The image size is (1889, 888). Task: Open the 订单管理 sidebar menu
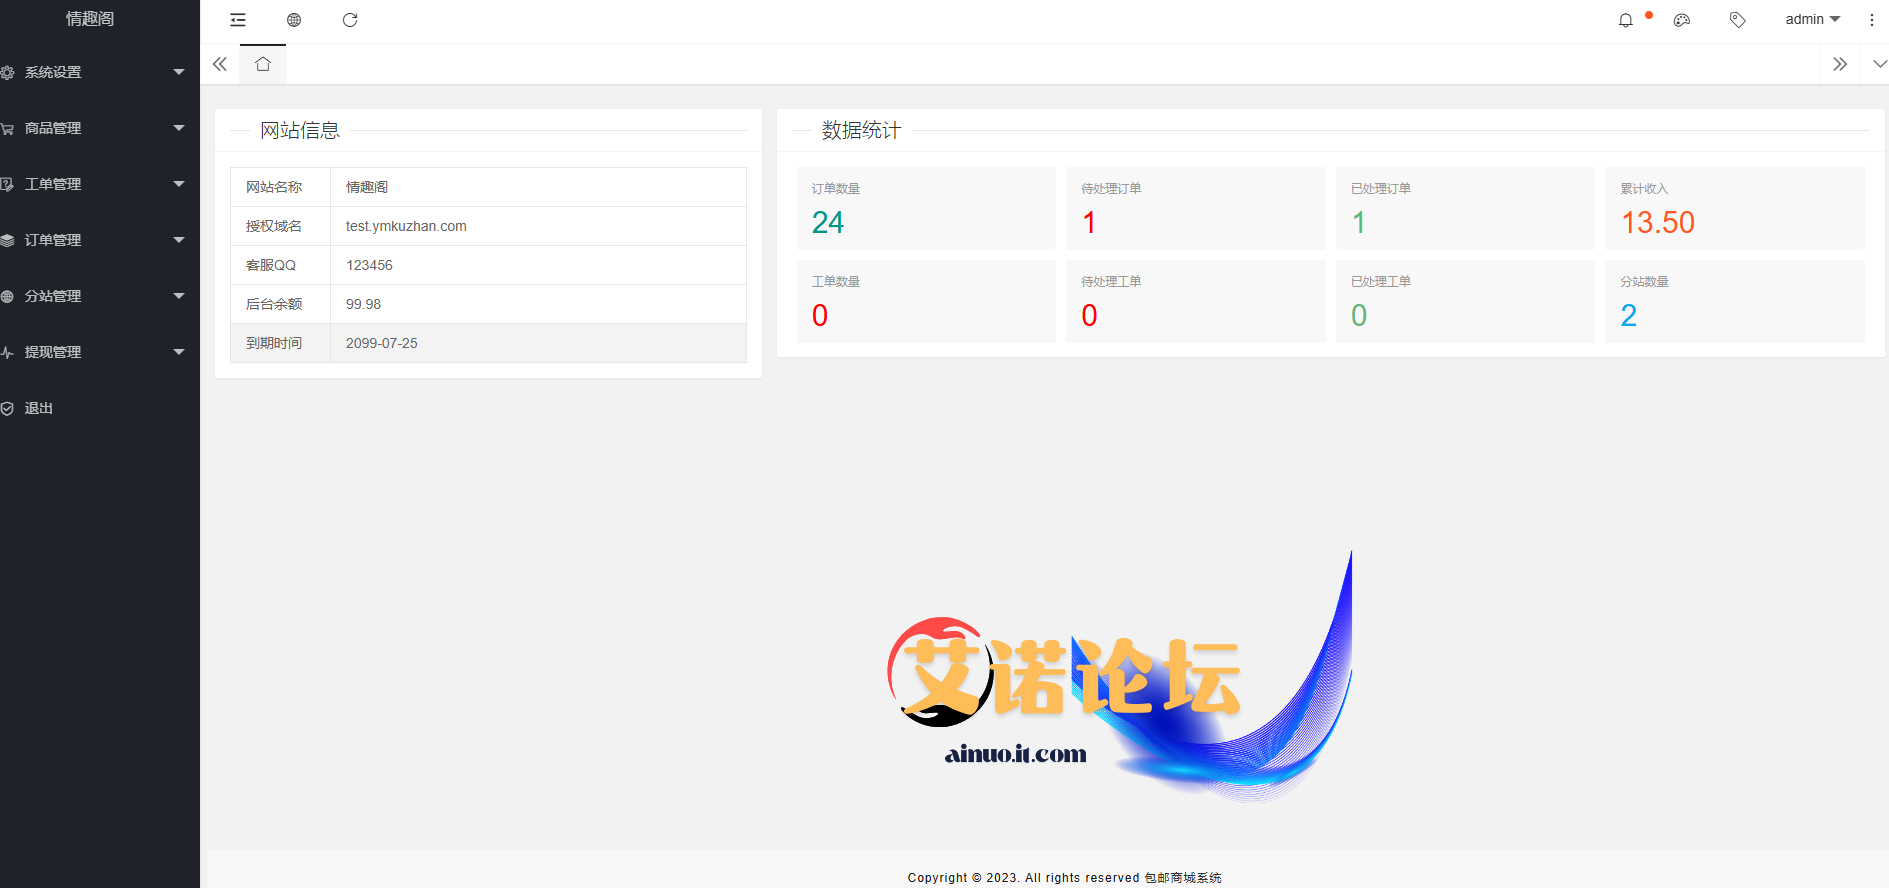point(100,240)
